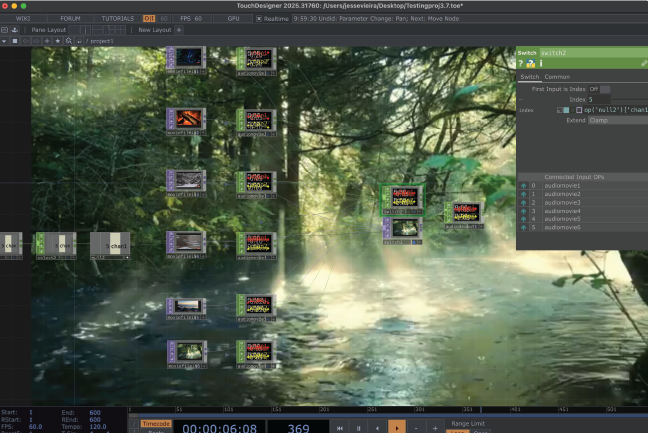
Task: Step back one frame with minus button
Action: 416,428
